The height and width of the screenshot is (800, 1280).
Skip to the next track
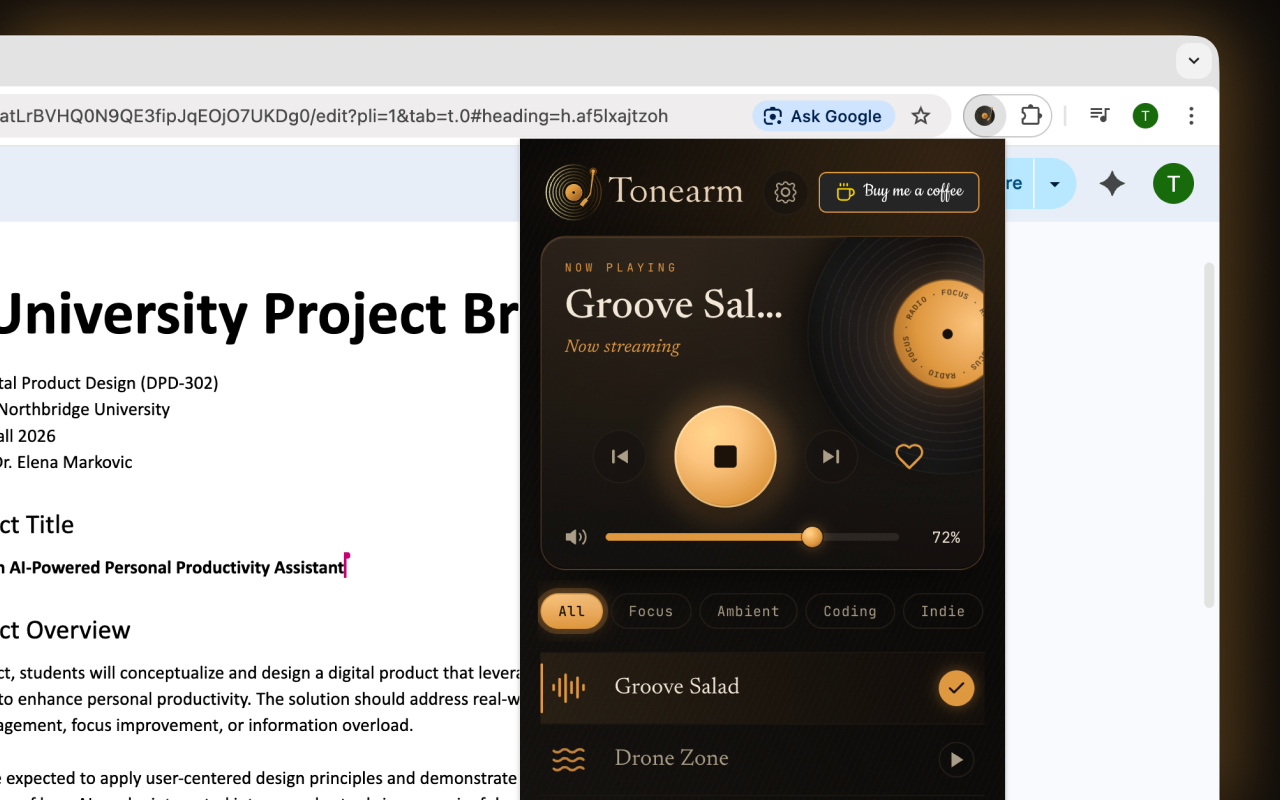[831, 456]
